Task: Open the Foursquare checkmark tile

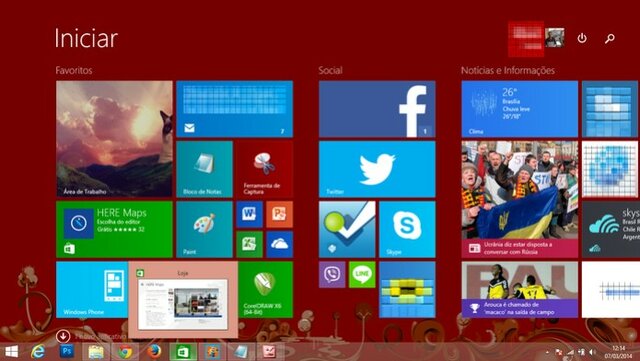Action: (x=347, y=230)
